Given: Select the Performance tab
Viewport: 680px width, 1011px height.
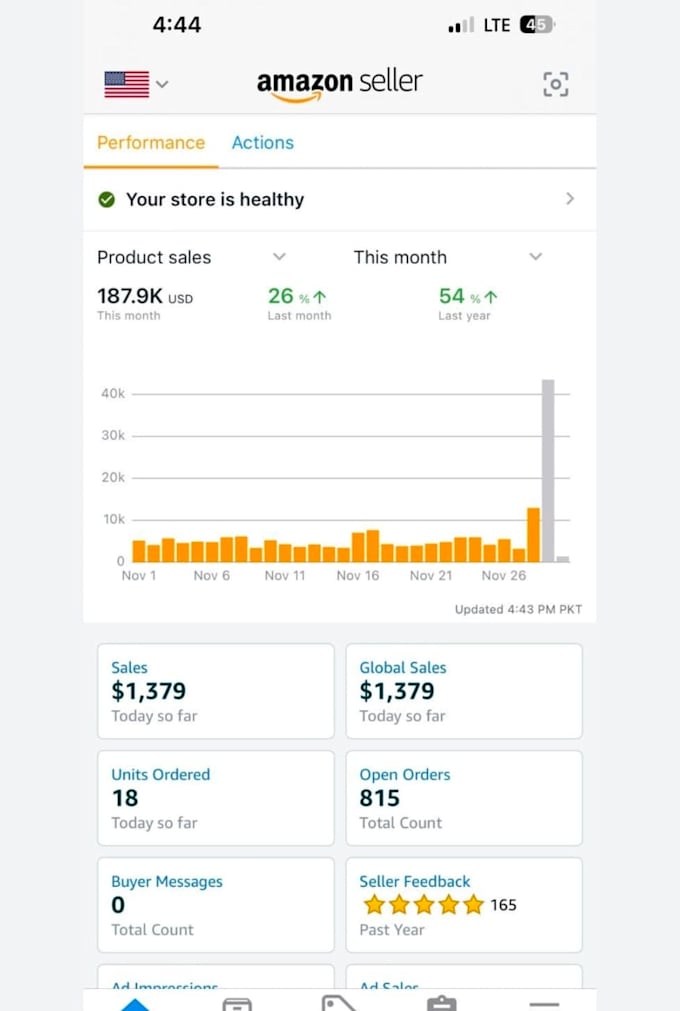Looking at the screenshot, I should click(151, 142).
